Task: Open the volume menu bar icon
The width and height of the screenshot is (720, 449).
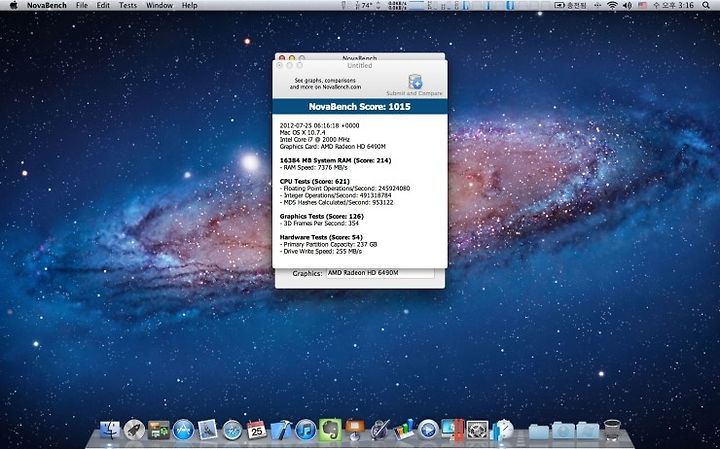Action: [x=627, y=5]
